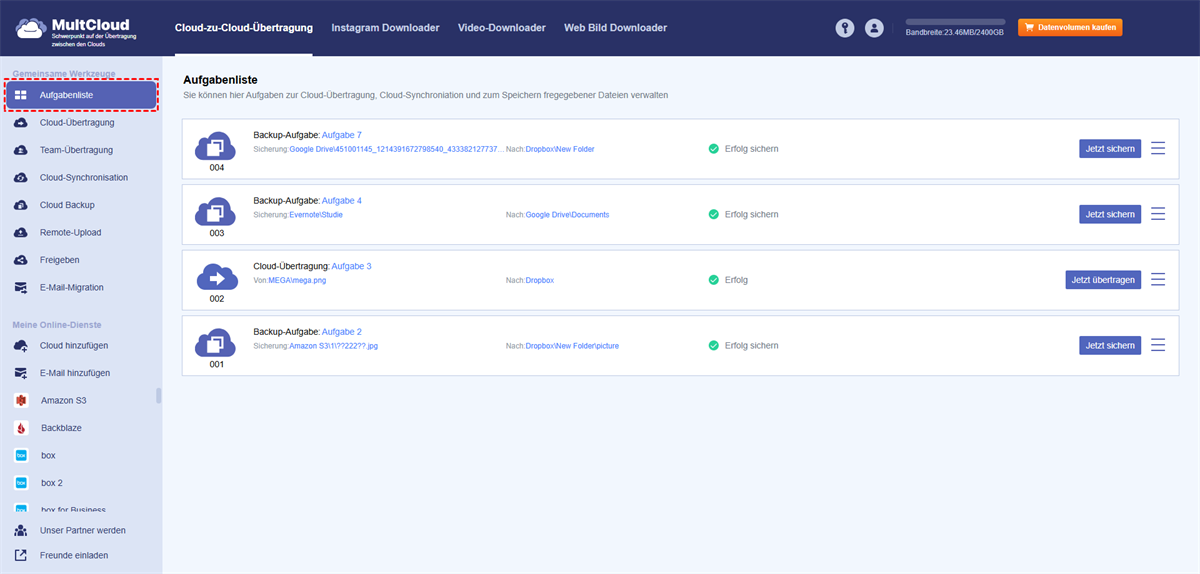
Task: Open options menu for Aufgabe 3
Action: [x=1158, y=280]
